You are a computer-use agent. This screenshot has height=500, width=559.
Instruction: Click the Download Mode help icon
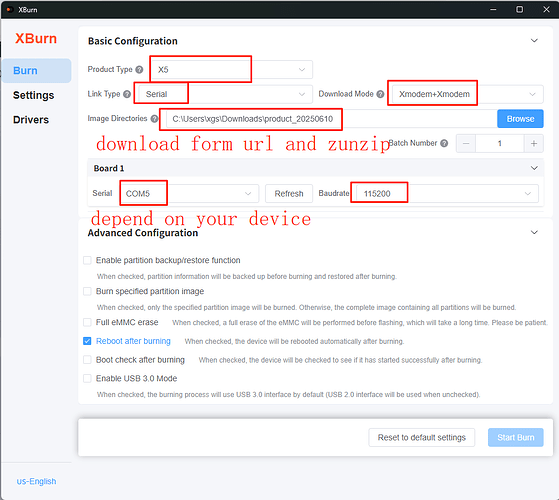pos(380,94)
